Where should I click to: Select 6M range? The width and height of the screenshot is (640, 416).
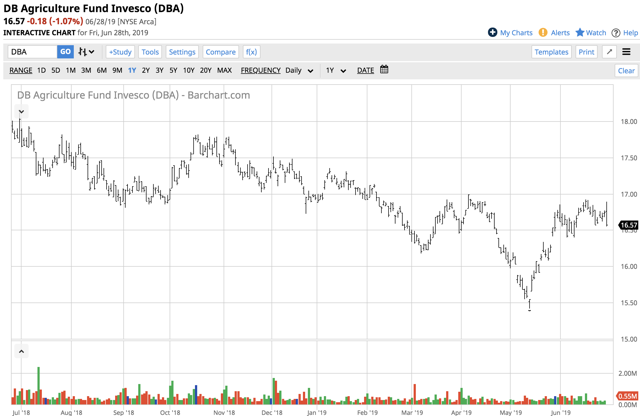pyautogui.click(x=102, y=70)
